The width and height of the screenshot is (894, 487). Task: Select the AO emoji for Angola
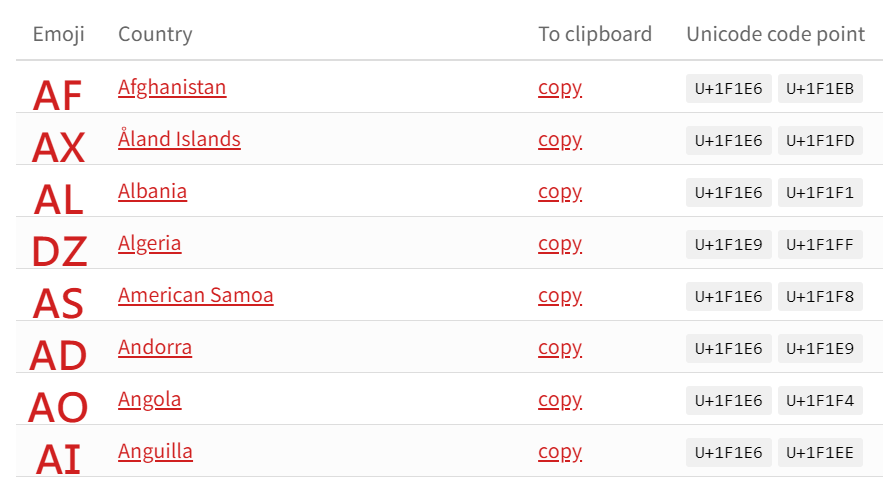tap(58, 407)
